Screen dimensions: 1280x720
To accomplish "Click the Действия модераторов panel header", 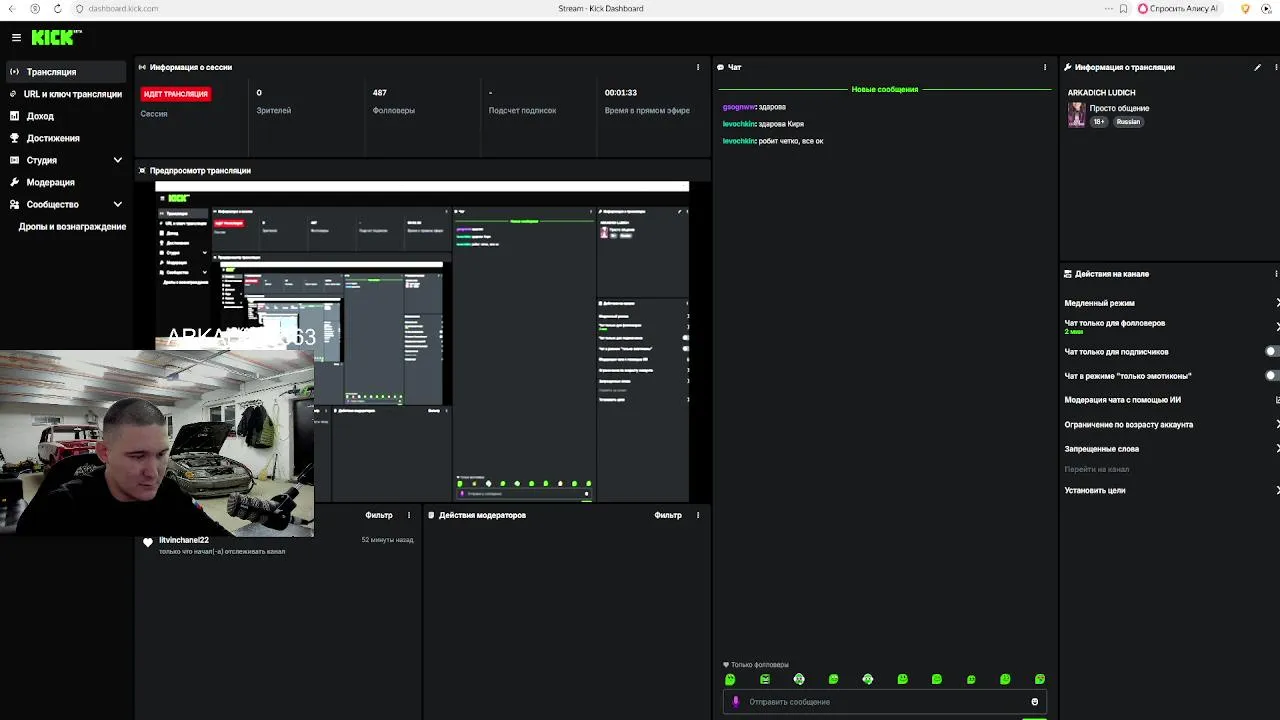I will (482, 515).
